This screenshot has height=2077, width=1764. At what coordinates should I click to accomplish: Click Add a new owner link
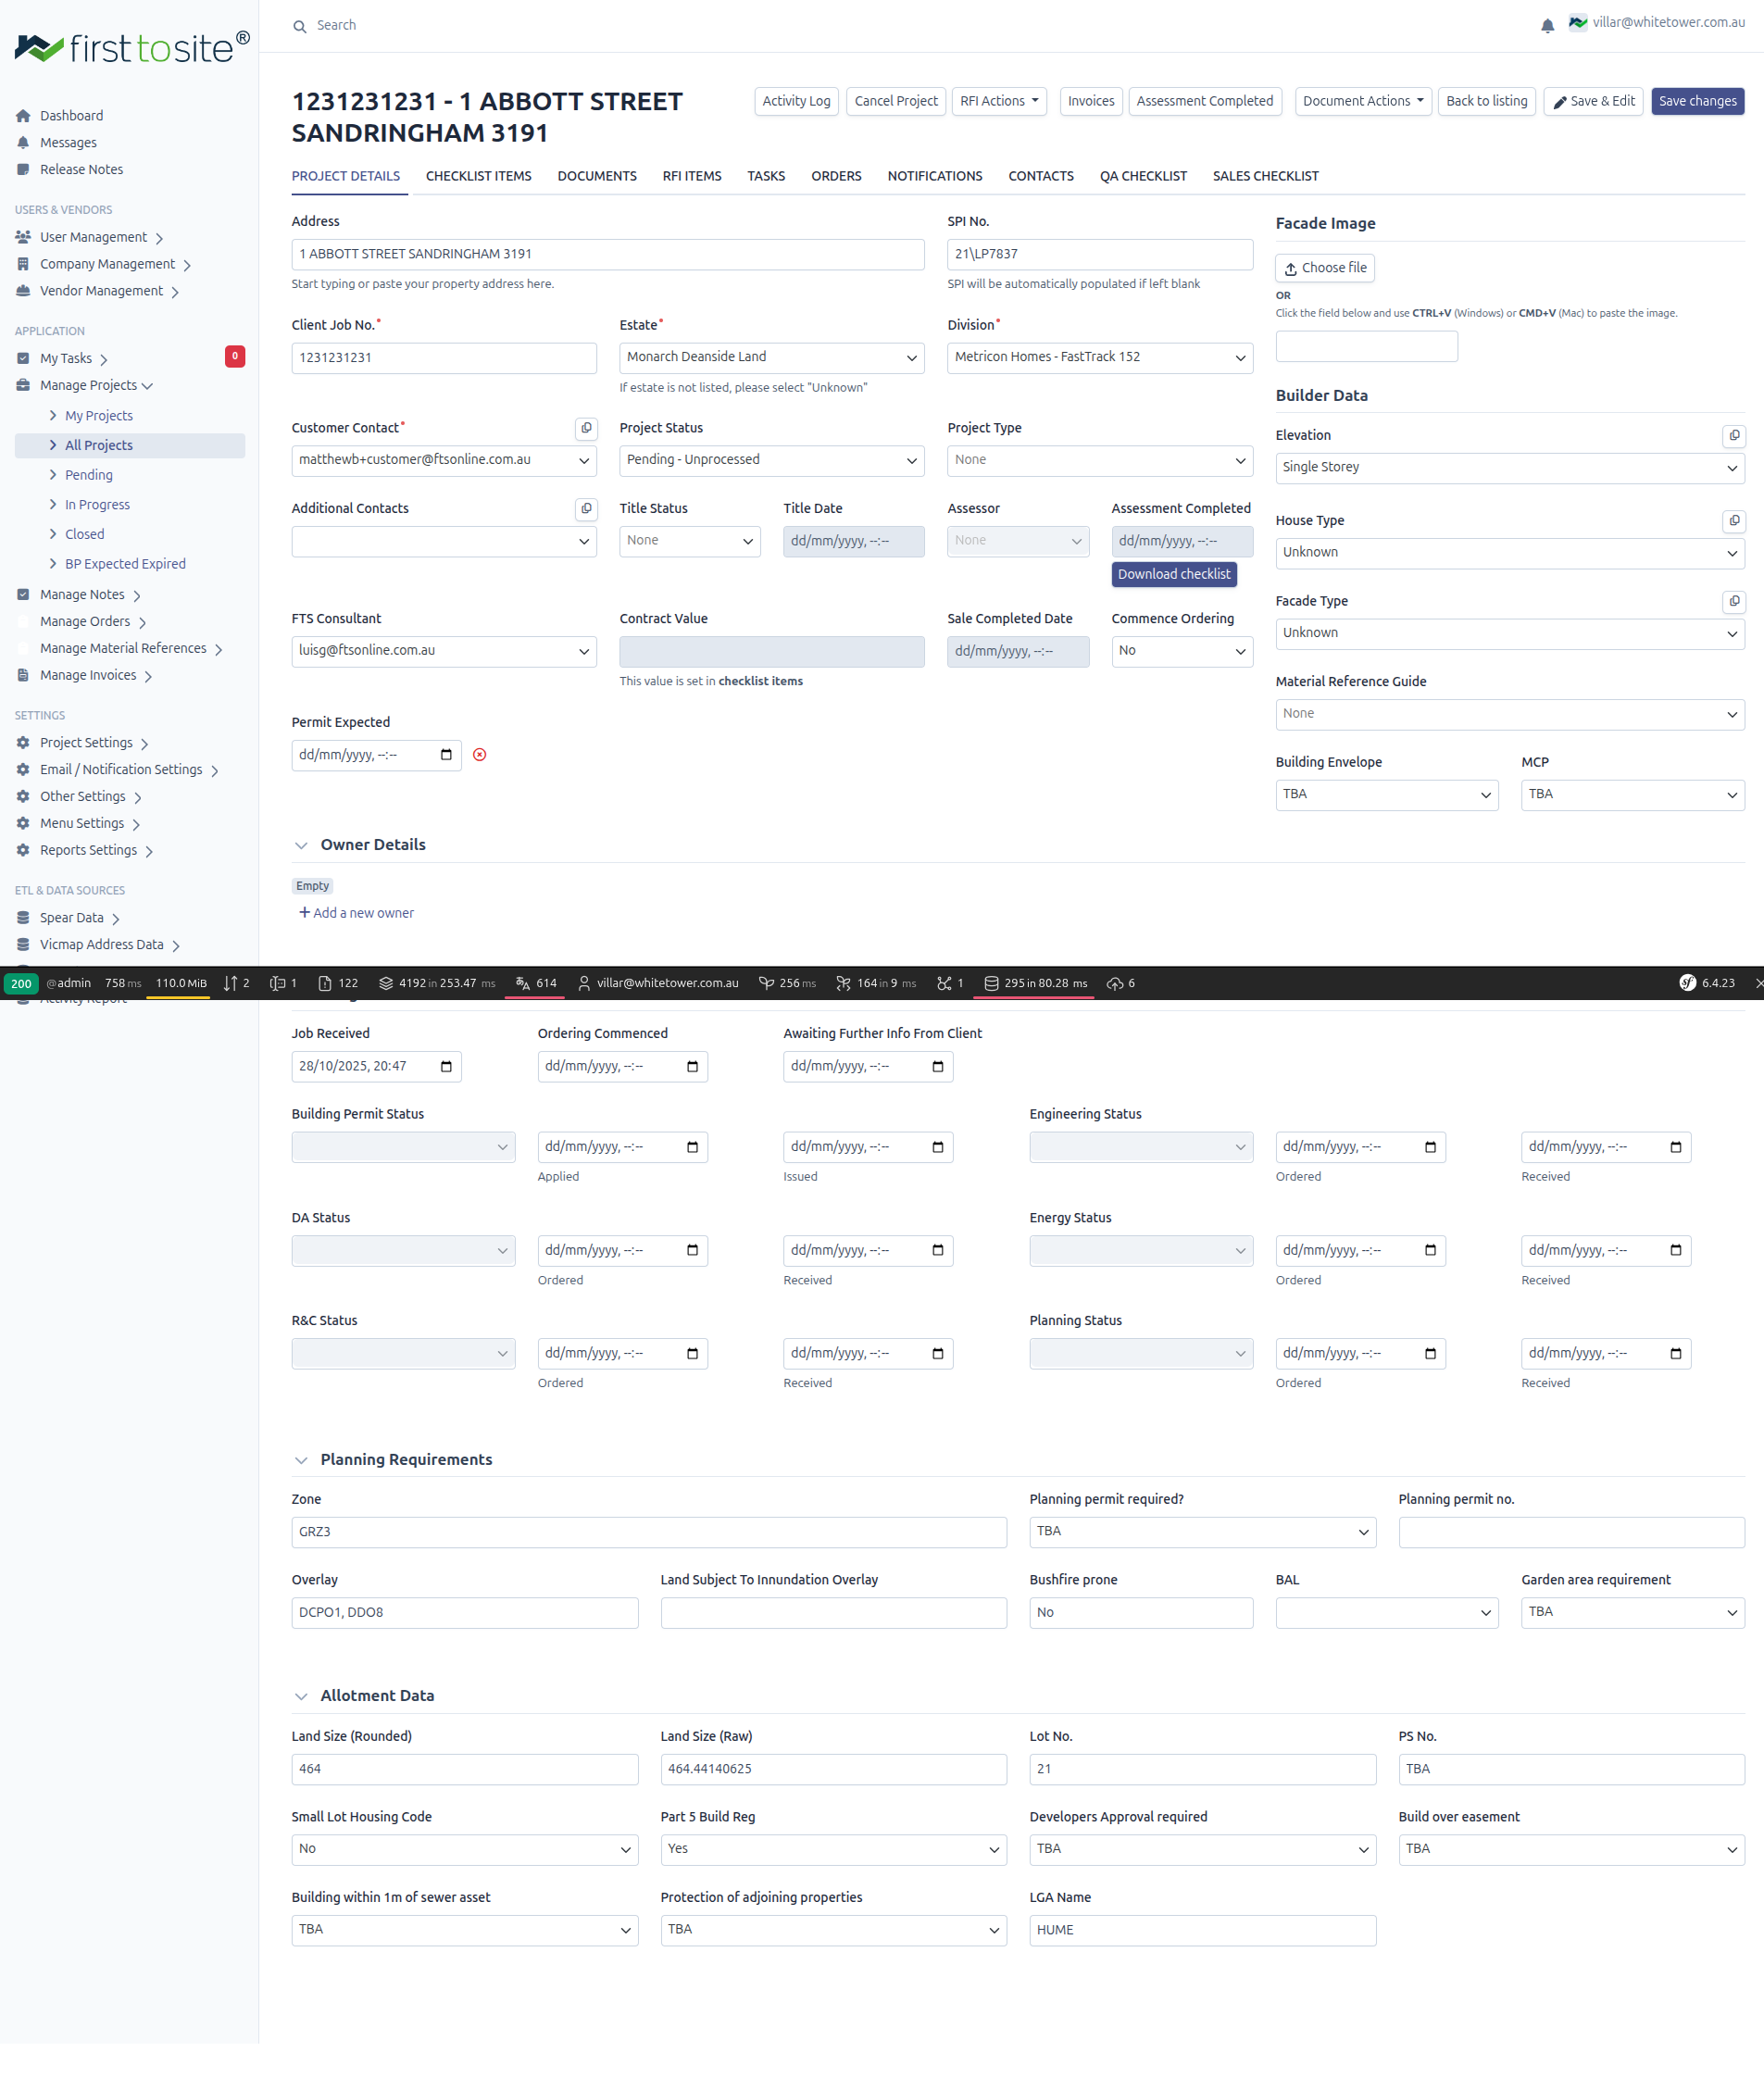(356, 913)
